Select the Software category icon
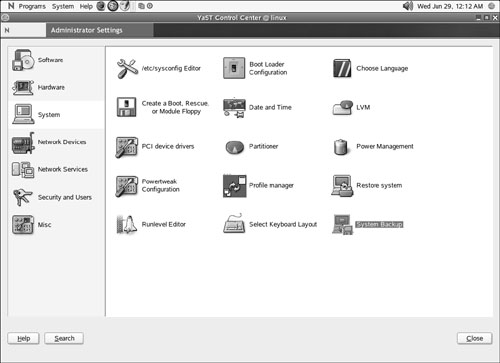500x363 pixels. [23, 60]
